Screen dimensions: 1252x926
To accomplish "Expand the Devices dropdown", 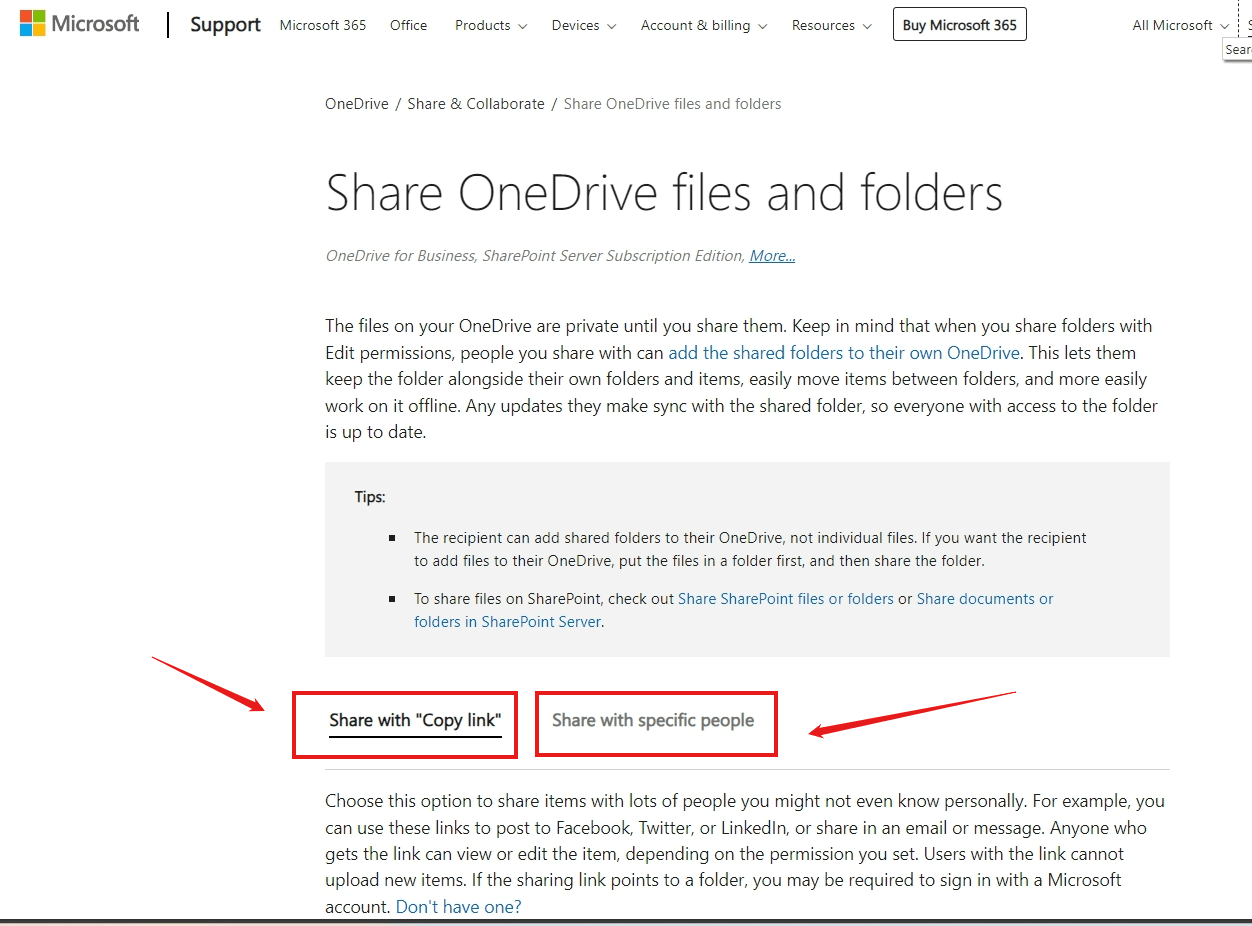I will 582,25.
